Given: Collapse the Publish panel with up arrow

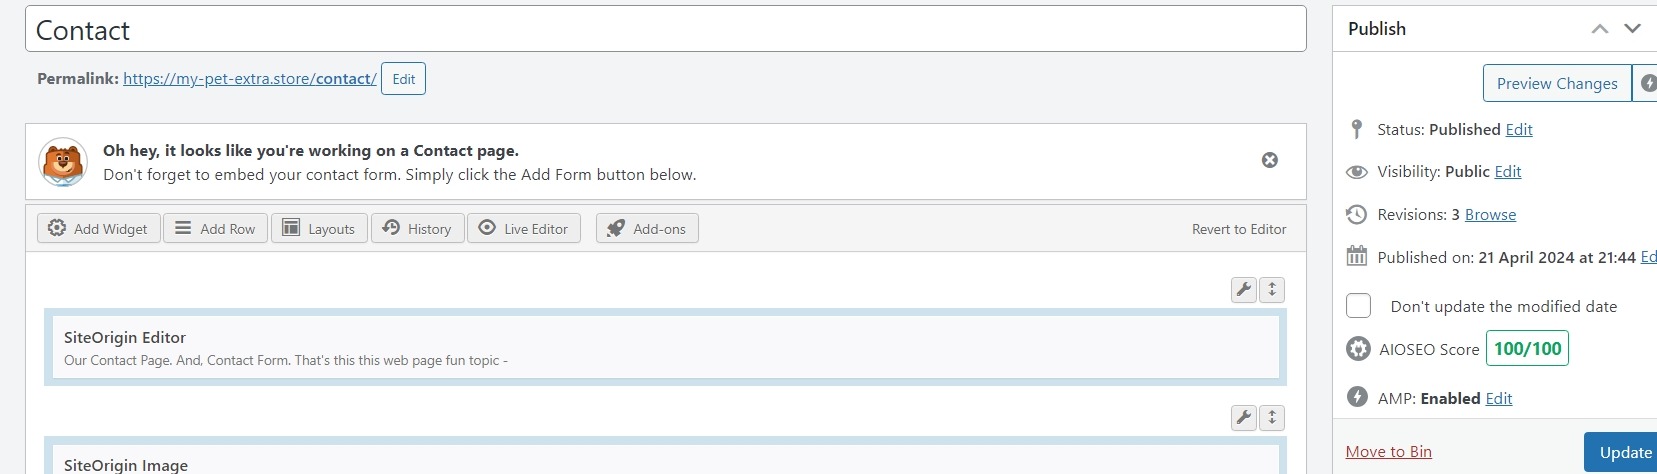Looking at the screenshot, I should (x=1600, y=29).
